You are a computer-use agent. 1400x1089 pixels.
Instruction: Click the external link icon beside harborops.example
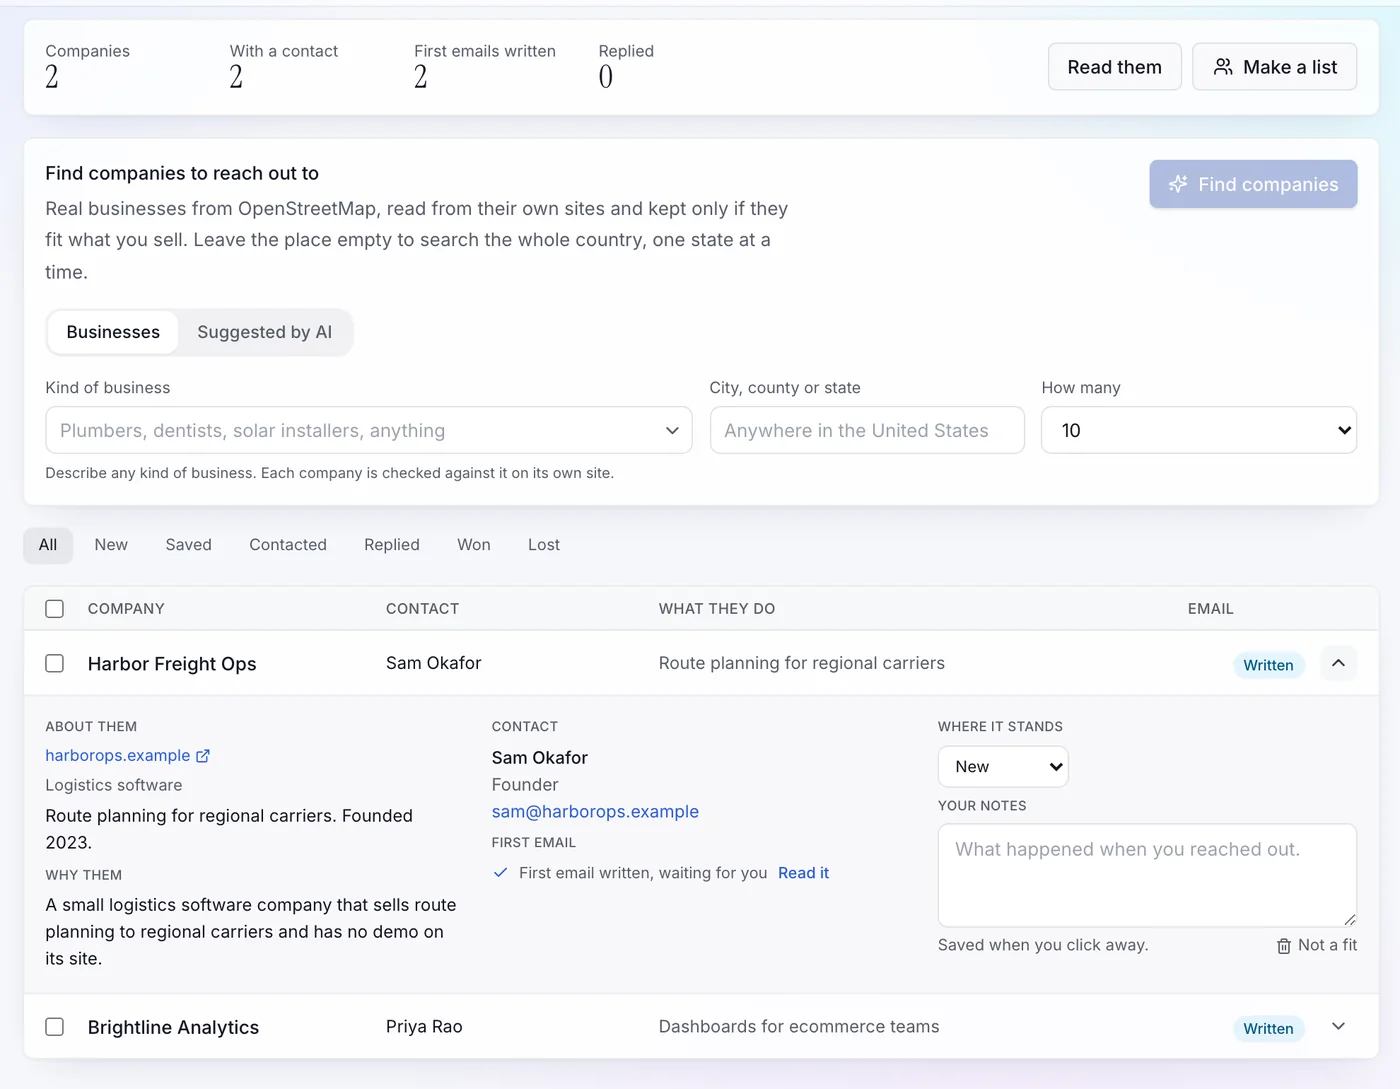coord(203,756)
